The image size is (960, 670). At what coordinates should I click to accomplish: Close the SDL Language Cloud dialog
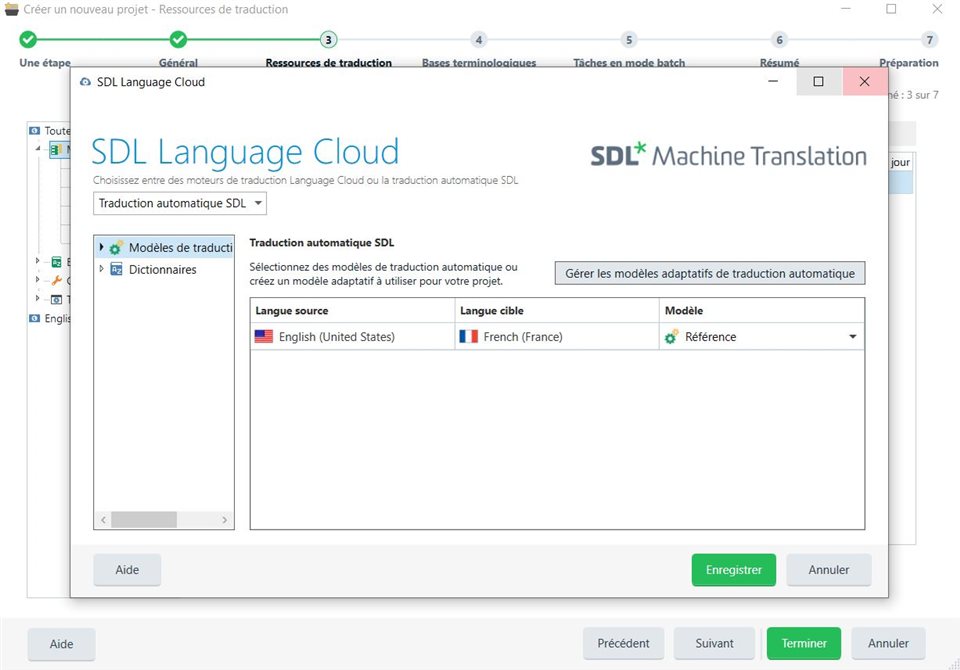864,81
